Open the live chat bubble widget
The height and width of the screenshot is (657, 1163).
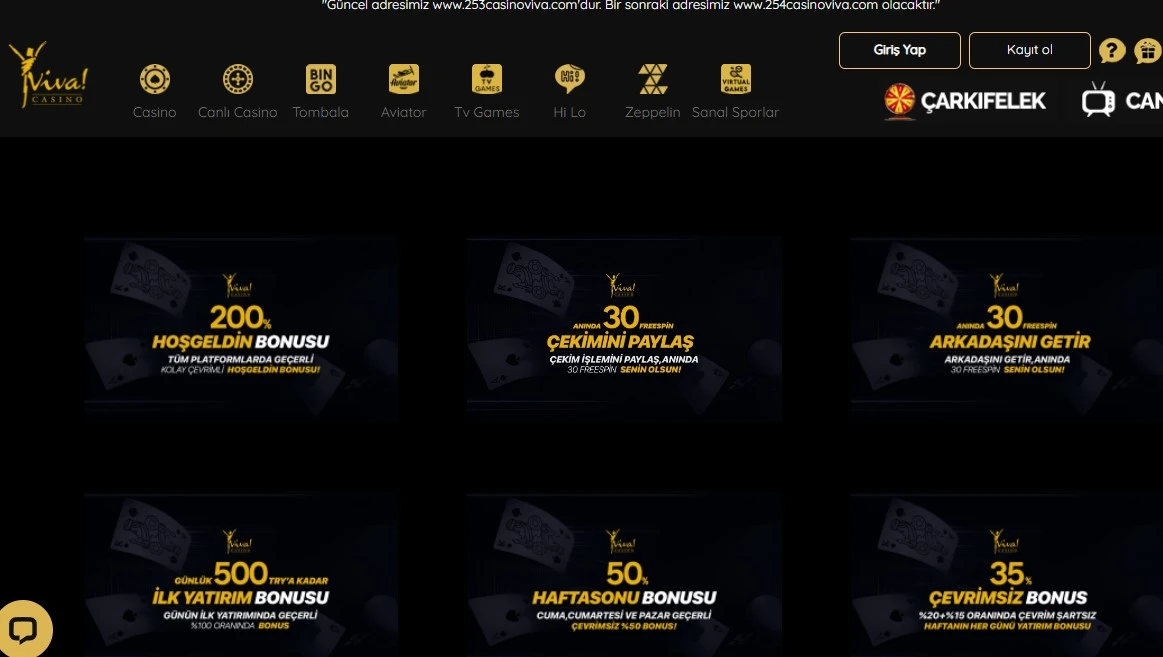coord(24,629)
